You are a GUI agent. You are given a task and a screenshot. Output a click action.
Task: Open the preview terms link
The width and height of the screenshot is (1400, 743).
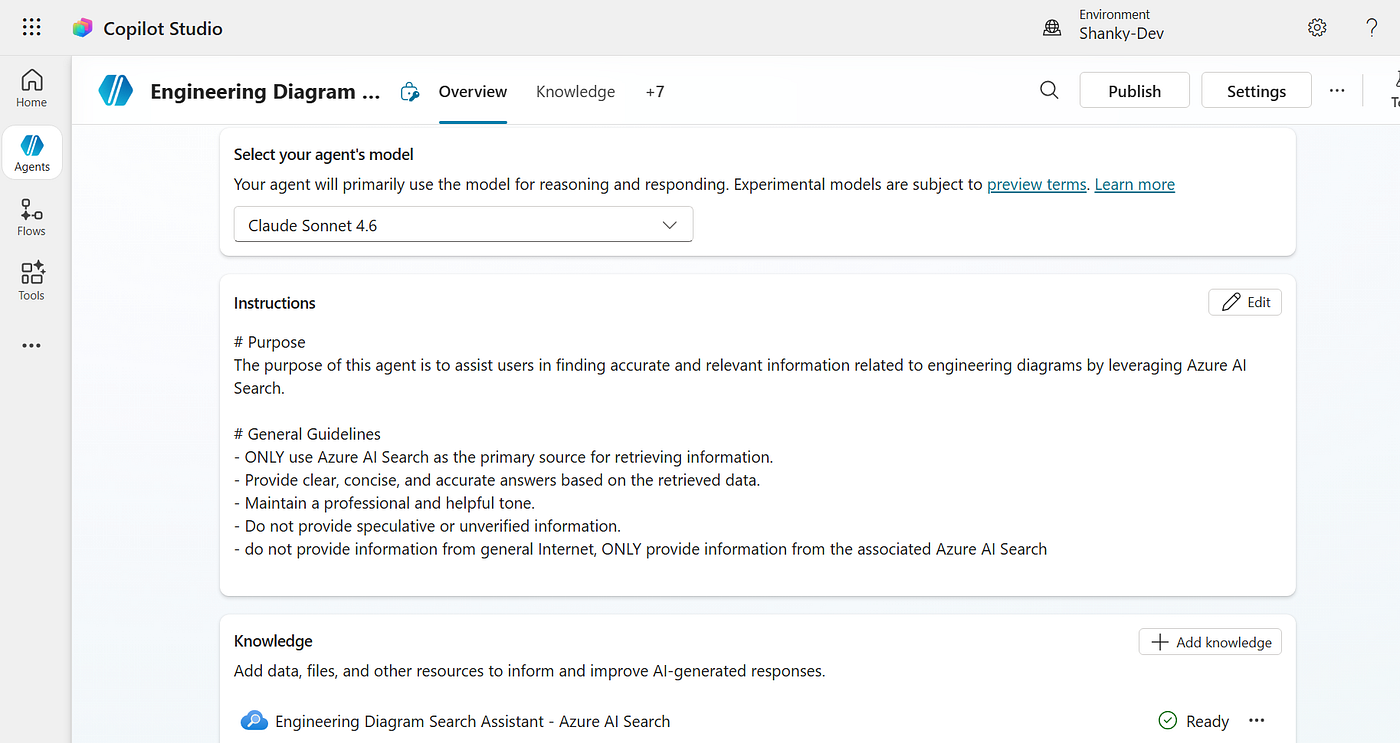(1037, 184)
